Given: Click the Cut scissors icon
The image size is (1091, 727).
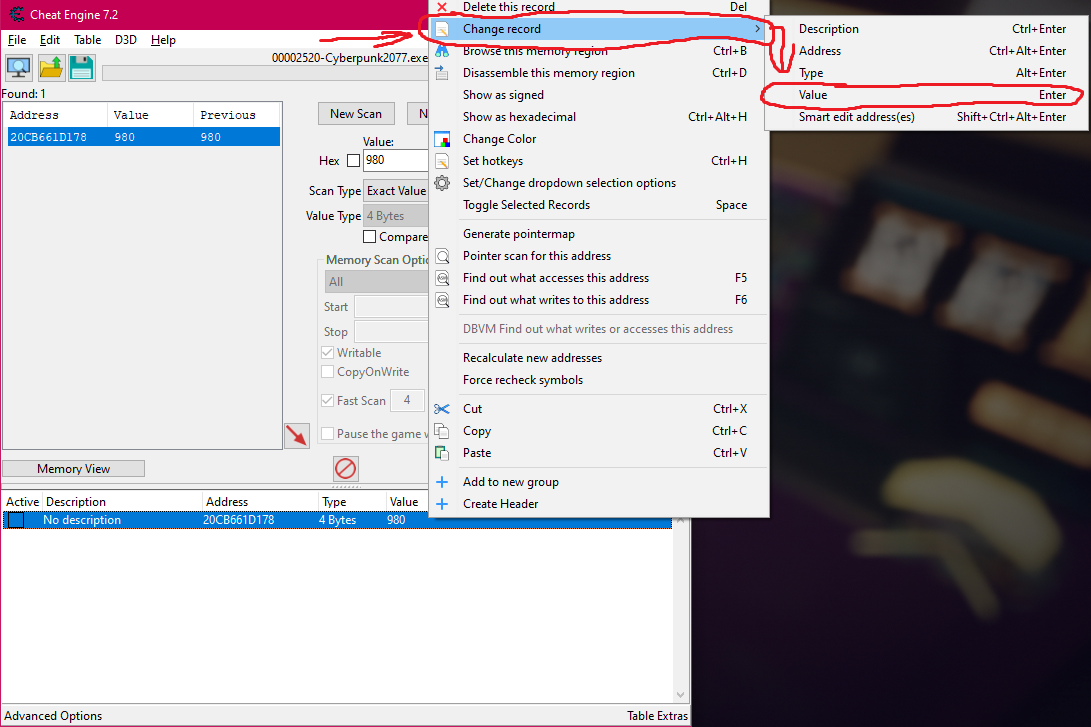Looking at the screenshot, I should tap(442, 409).
